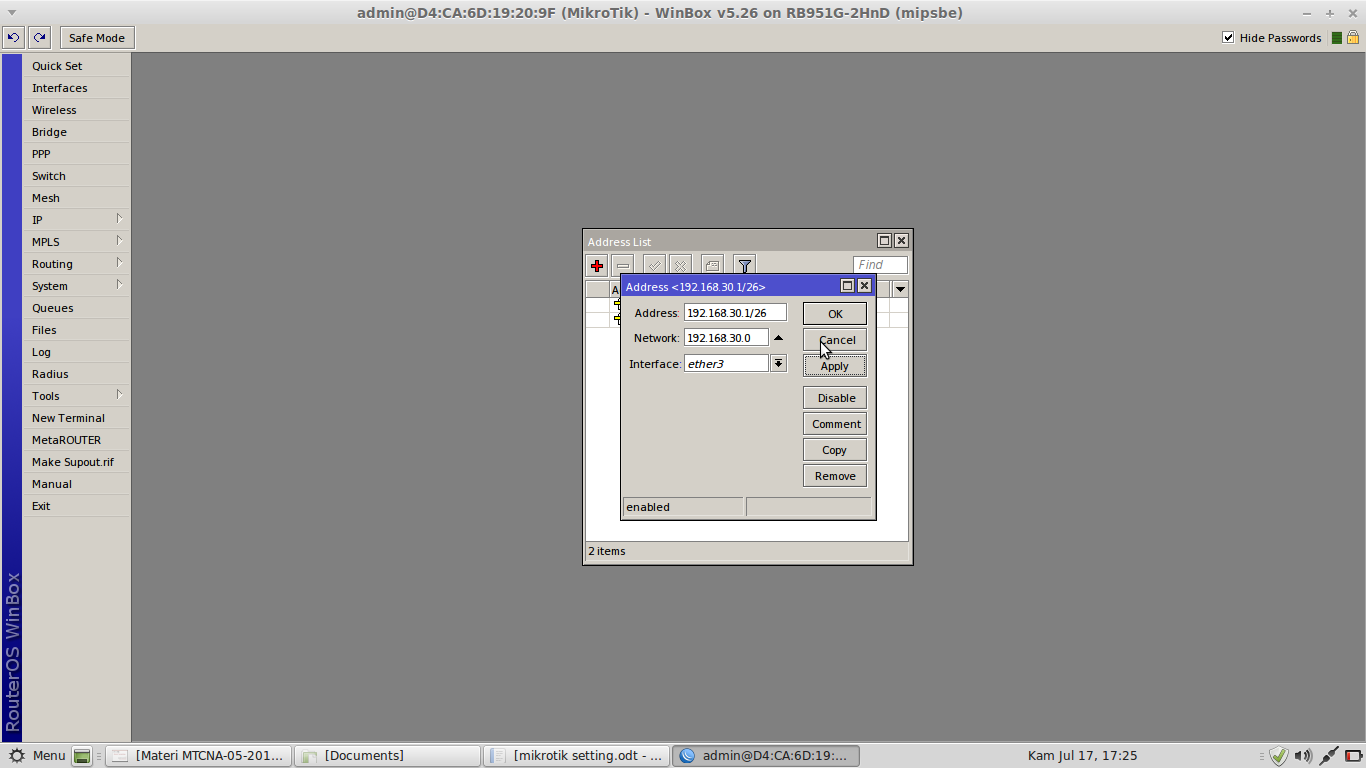Viewport: 1366px width, 768px height.
Task: Open the funnel Filter icon in Address List
Action: click(x=744, y=266)
